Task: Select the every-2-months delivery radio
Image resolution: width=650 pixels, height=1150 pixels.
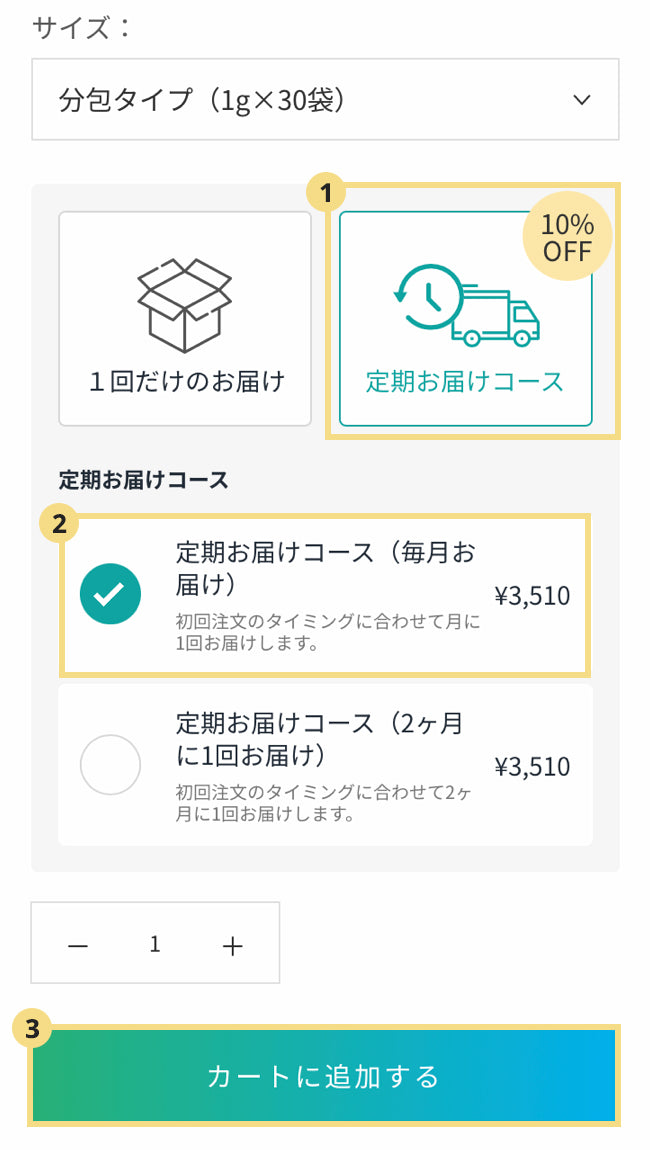Action: pyautogui.click(x=110, y=765)
